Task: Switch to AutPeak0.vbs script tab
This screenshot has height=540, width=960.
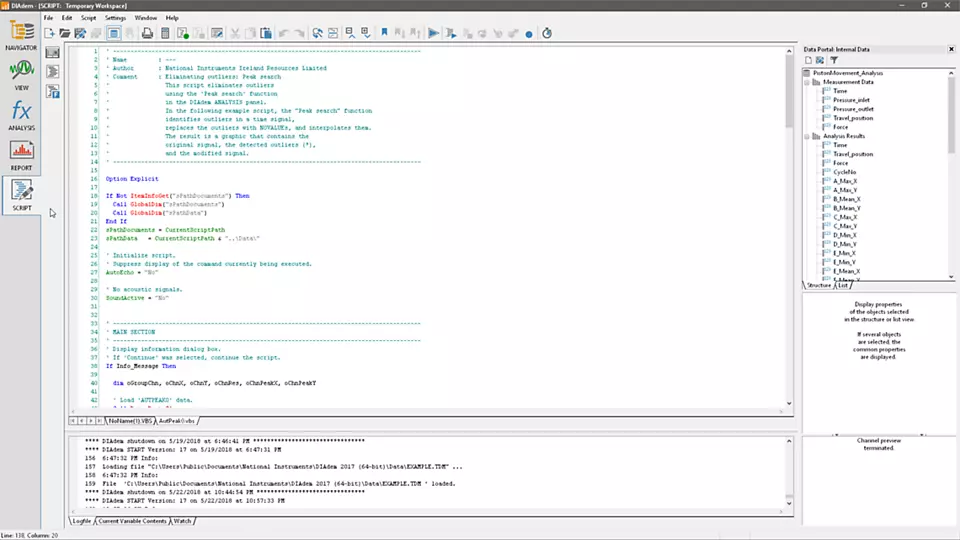Action: (x=176, y=421)
